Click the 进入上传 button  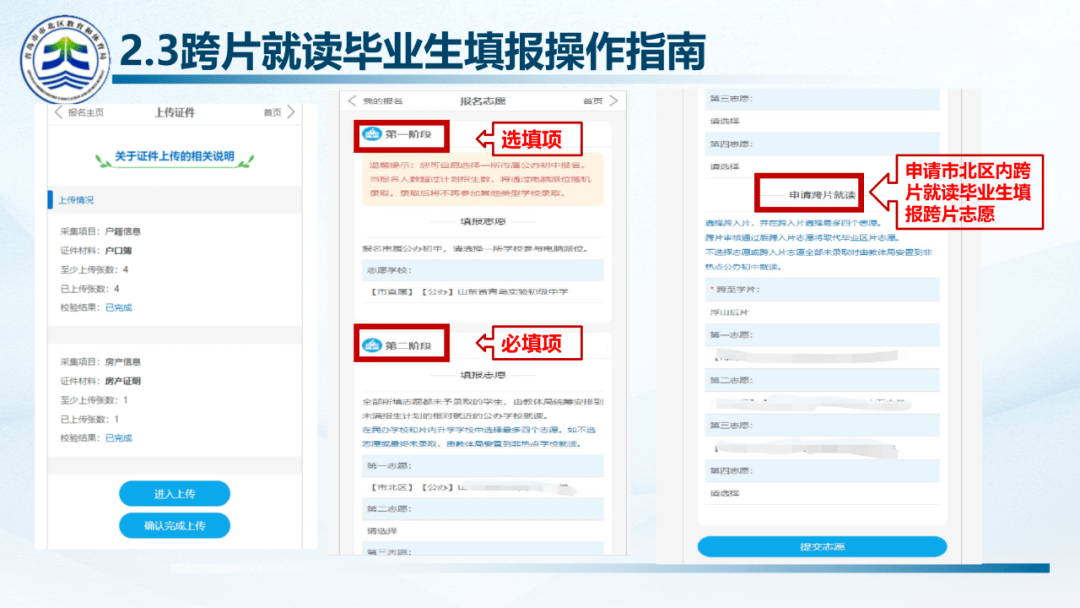click(x=175, y=493)
